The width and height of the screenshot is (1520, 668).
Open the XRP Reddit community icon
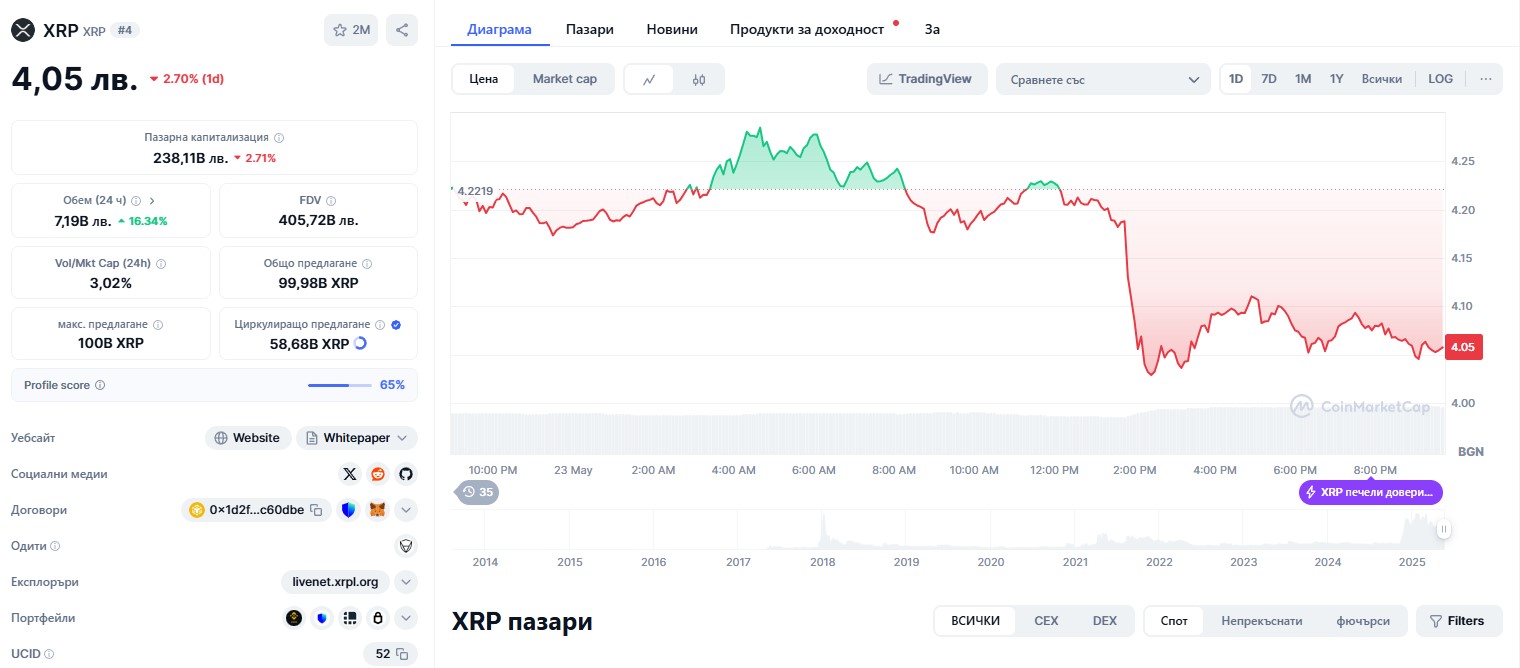tap(378, 474)
